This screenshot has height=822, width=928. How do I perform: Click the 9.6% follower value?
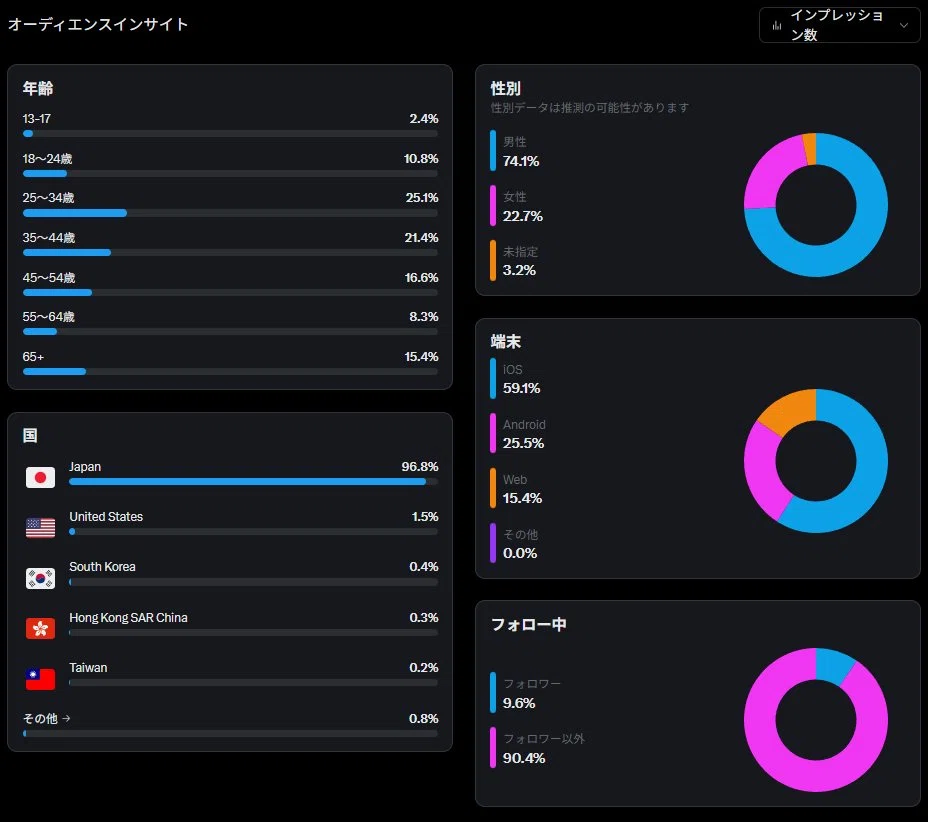pos(519,703)
